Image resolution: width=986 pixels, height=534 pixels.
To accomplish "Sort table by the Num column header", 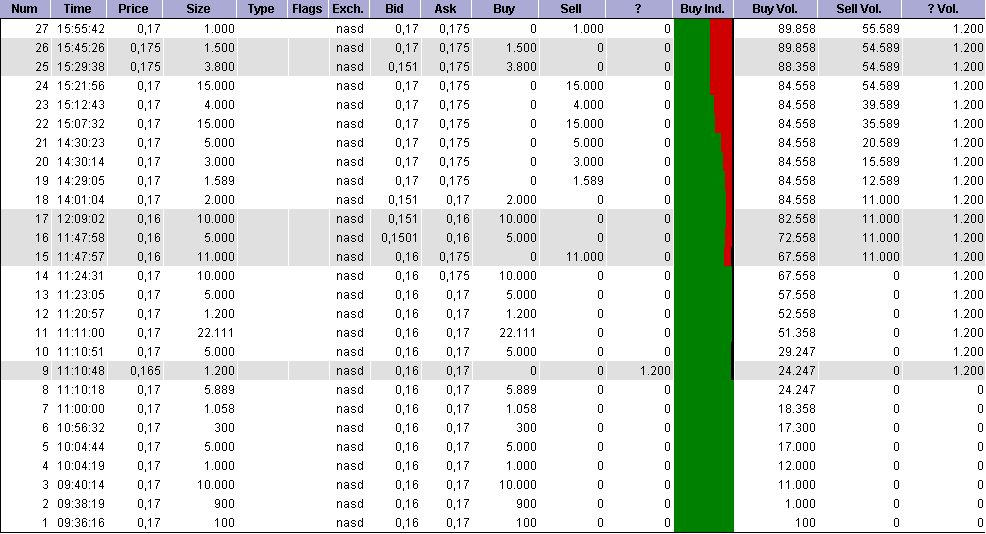I will pyautogui.click(x=24, y=9).
